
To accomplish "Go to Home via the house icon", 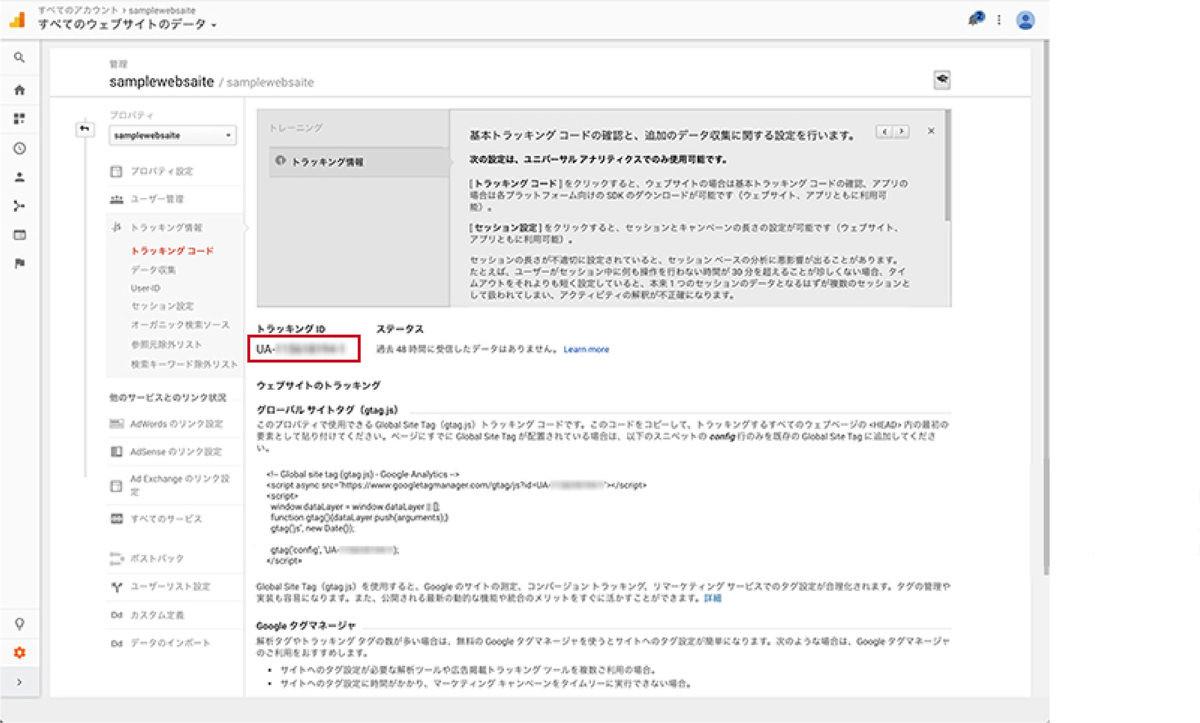I will (x=19, y=89).
